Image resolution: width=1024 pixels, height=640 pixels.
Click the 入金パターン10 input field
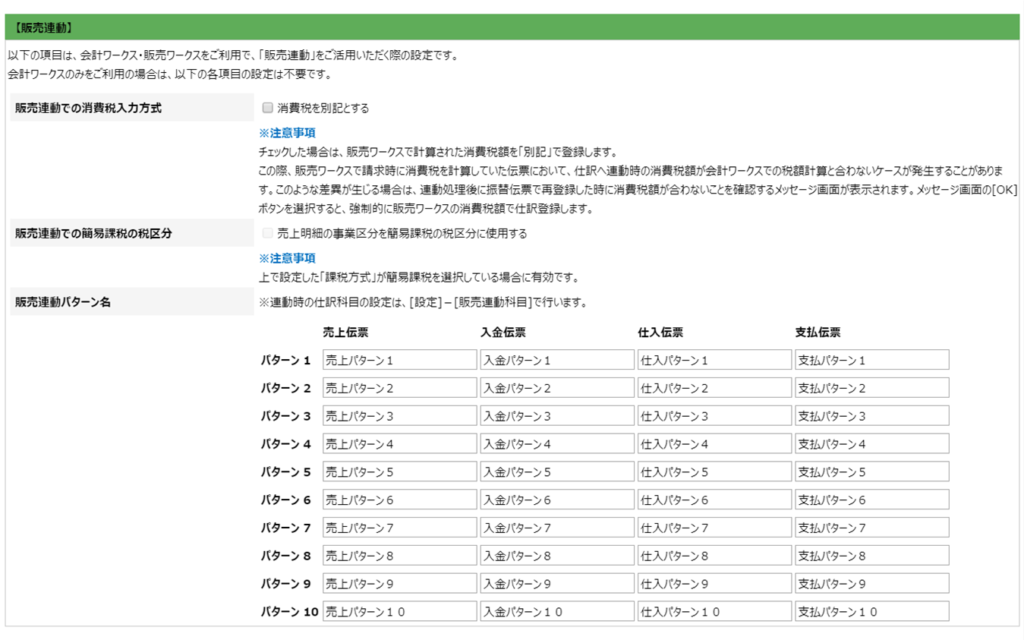(x=556, y=611)
